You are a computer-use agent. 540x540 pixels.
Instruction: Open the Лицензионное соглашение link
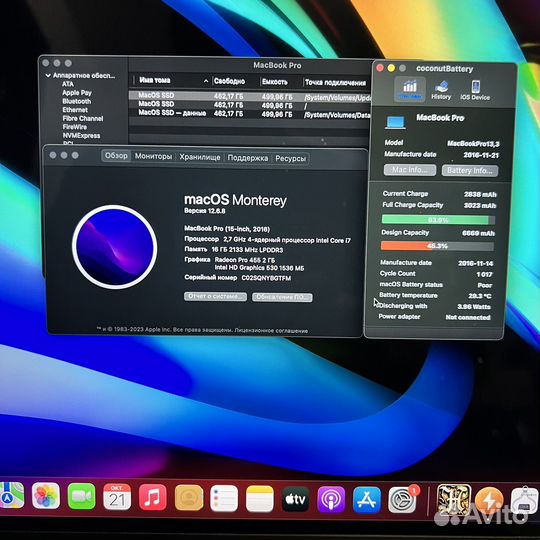pos(271,331)
